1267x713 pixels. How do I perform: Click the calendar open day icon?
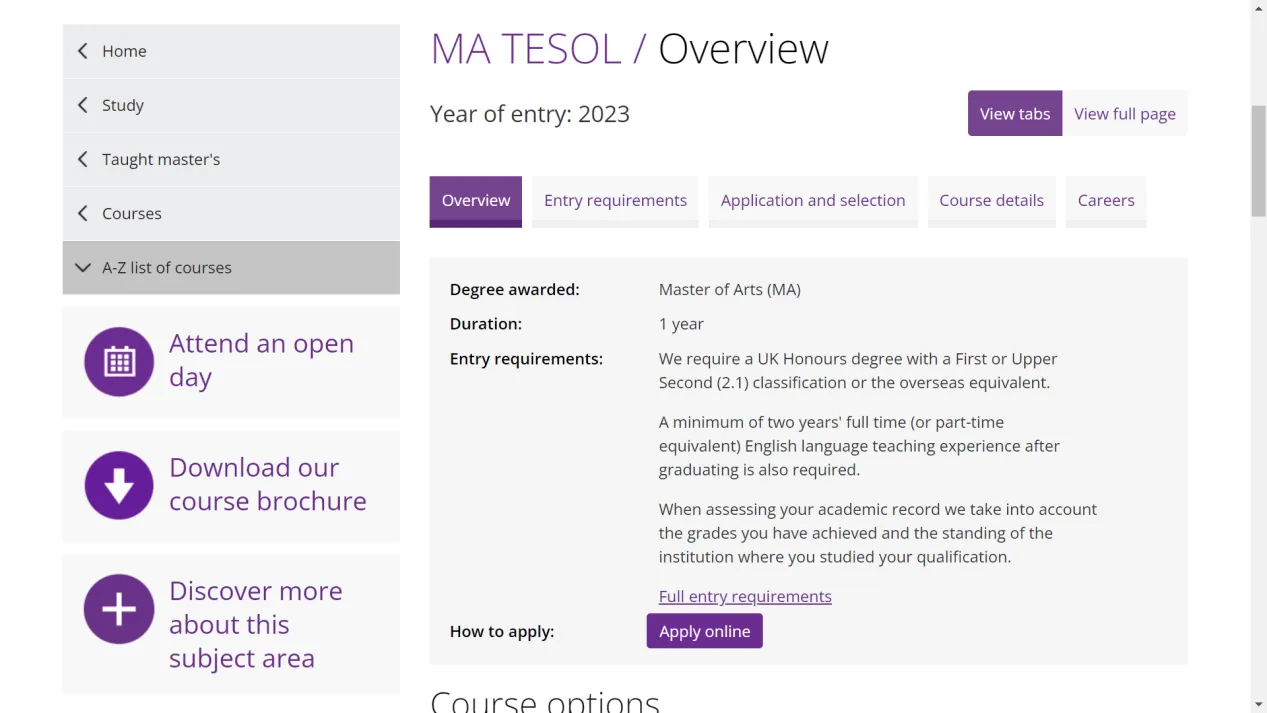pos(119,361)
